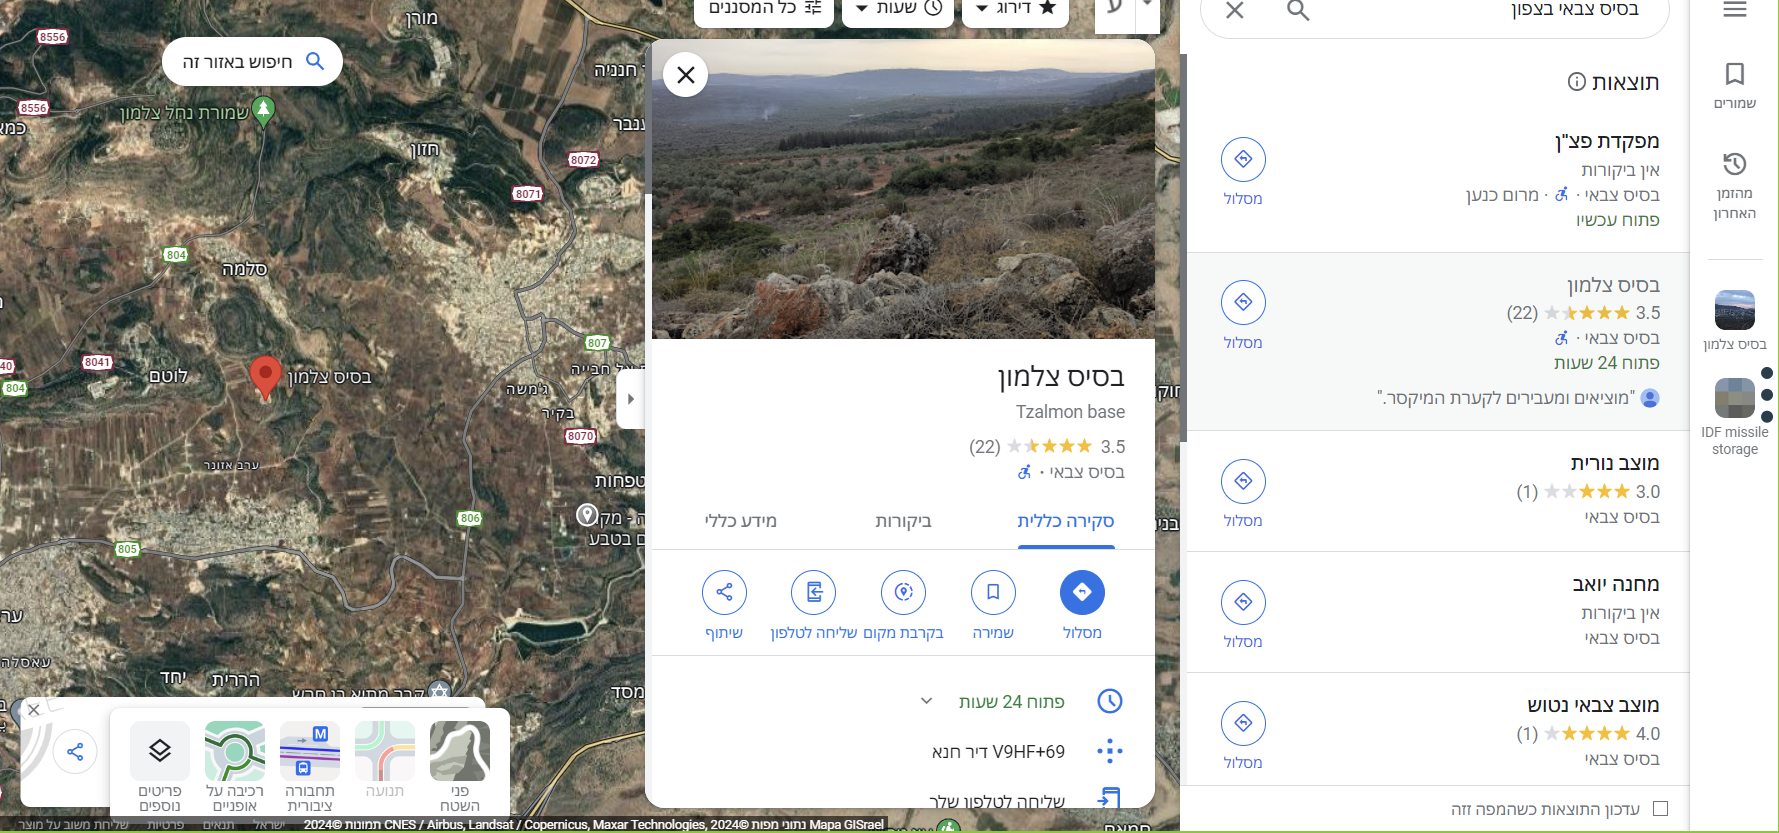
Task: Close the בסיס צלמון details panel
Action: [x=686, y=75]
